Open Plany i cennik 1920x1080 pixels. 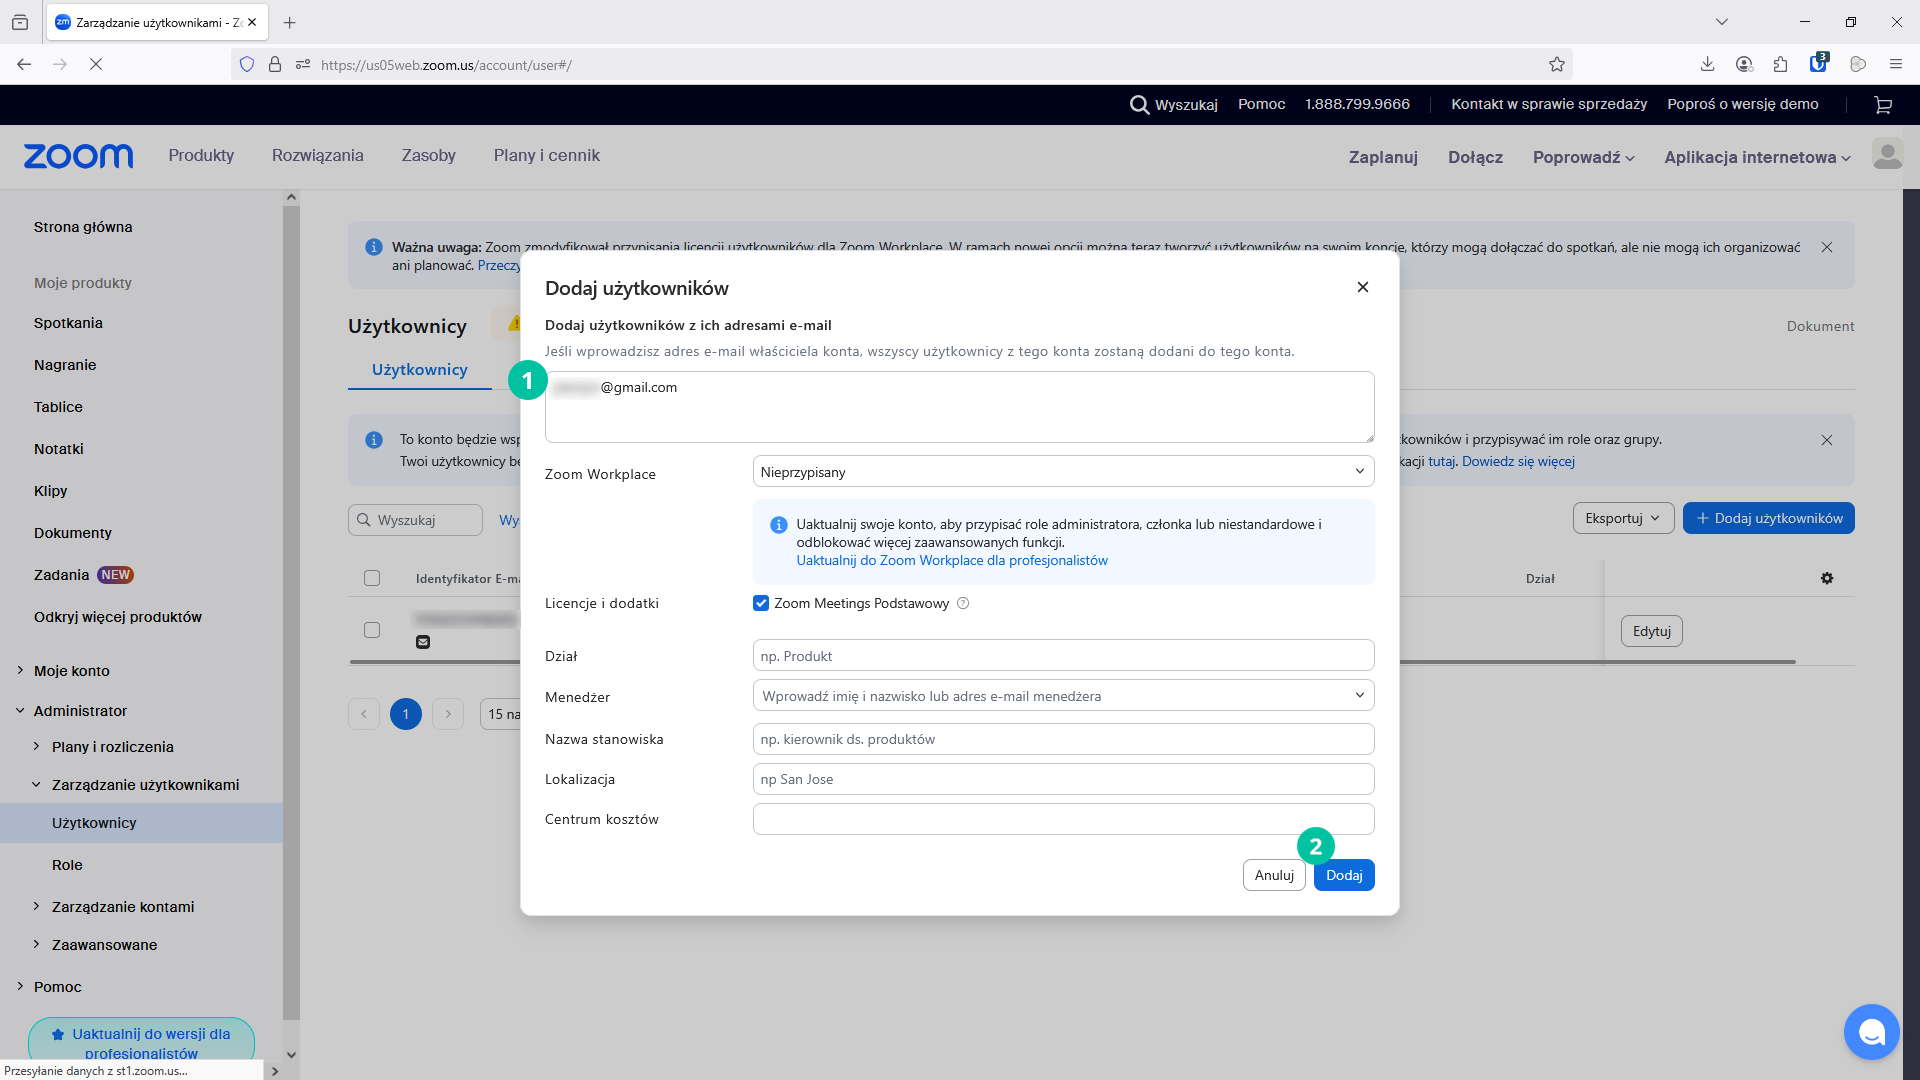pyautogui.click(x=547, y=155)
